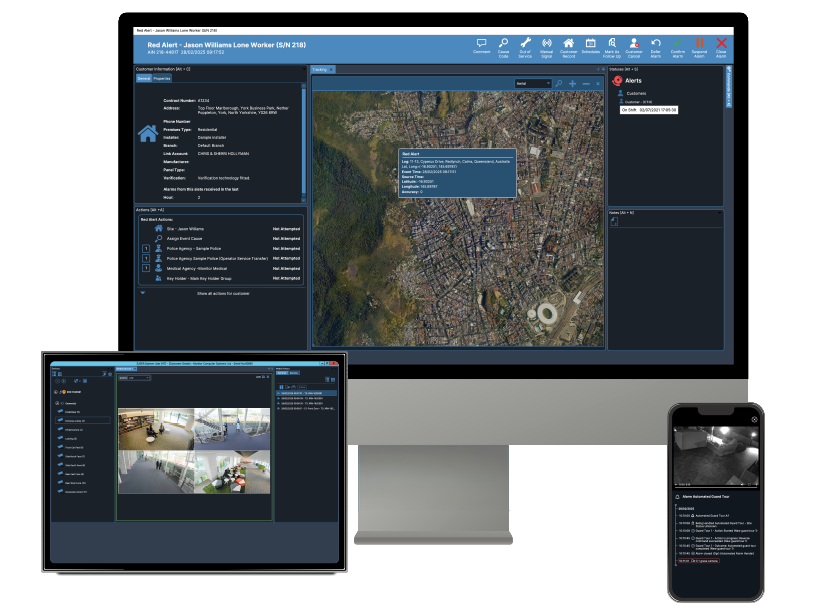Click the Suspend Alarm pause icon
This screenshot has height=615, width=824.
[x=699, y=43]
